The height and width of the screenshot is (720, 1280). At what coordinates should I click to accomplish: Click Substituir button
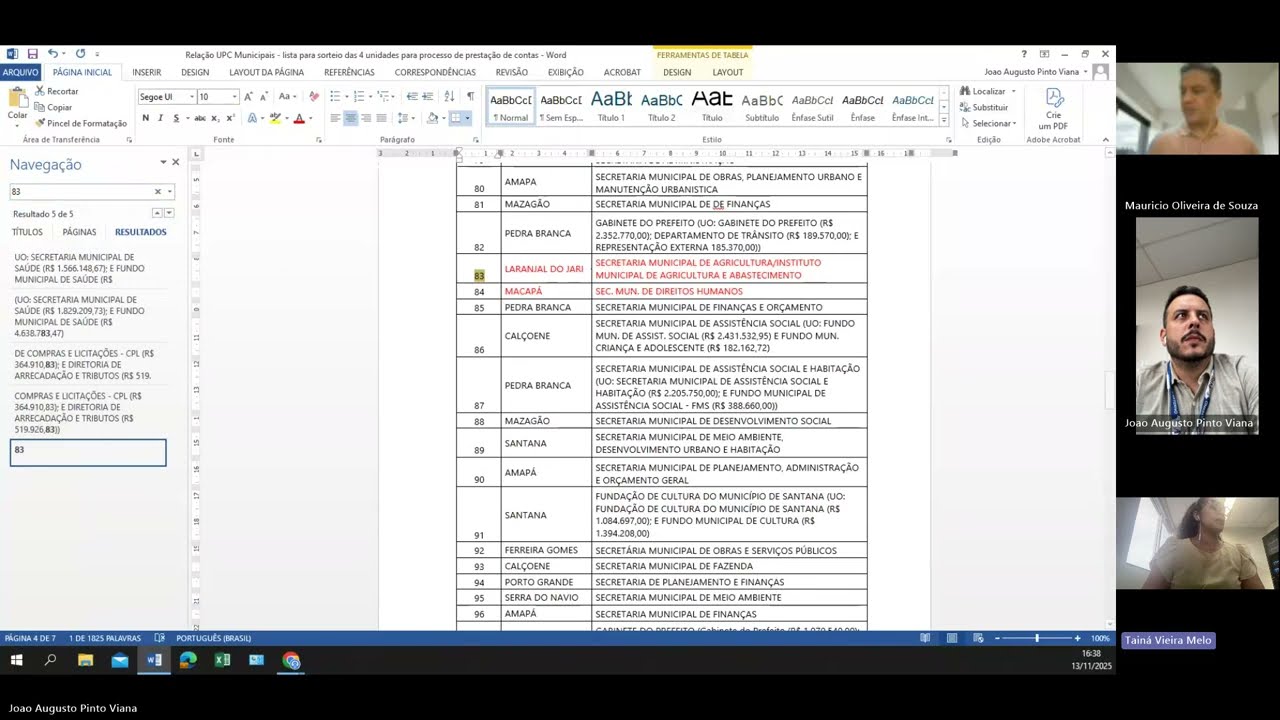983,107
